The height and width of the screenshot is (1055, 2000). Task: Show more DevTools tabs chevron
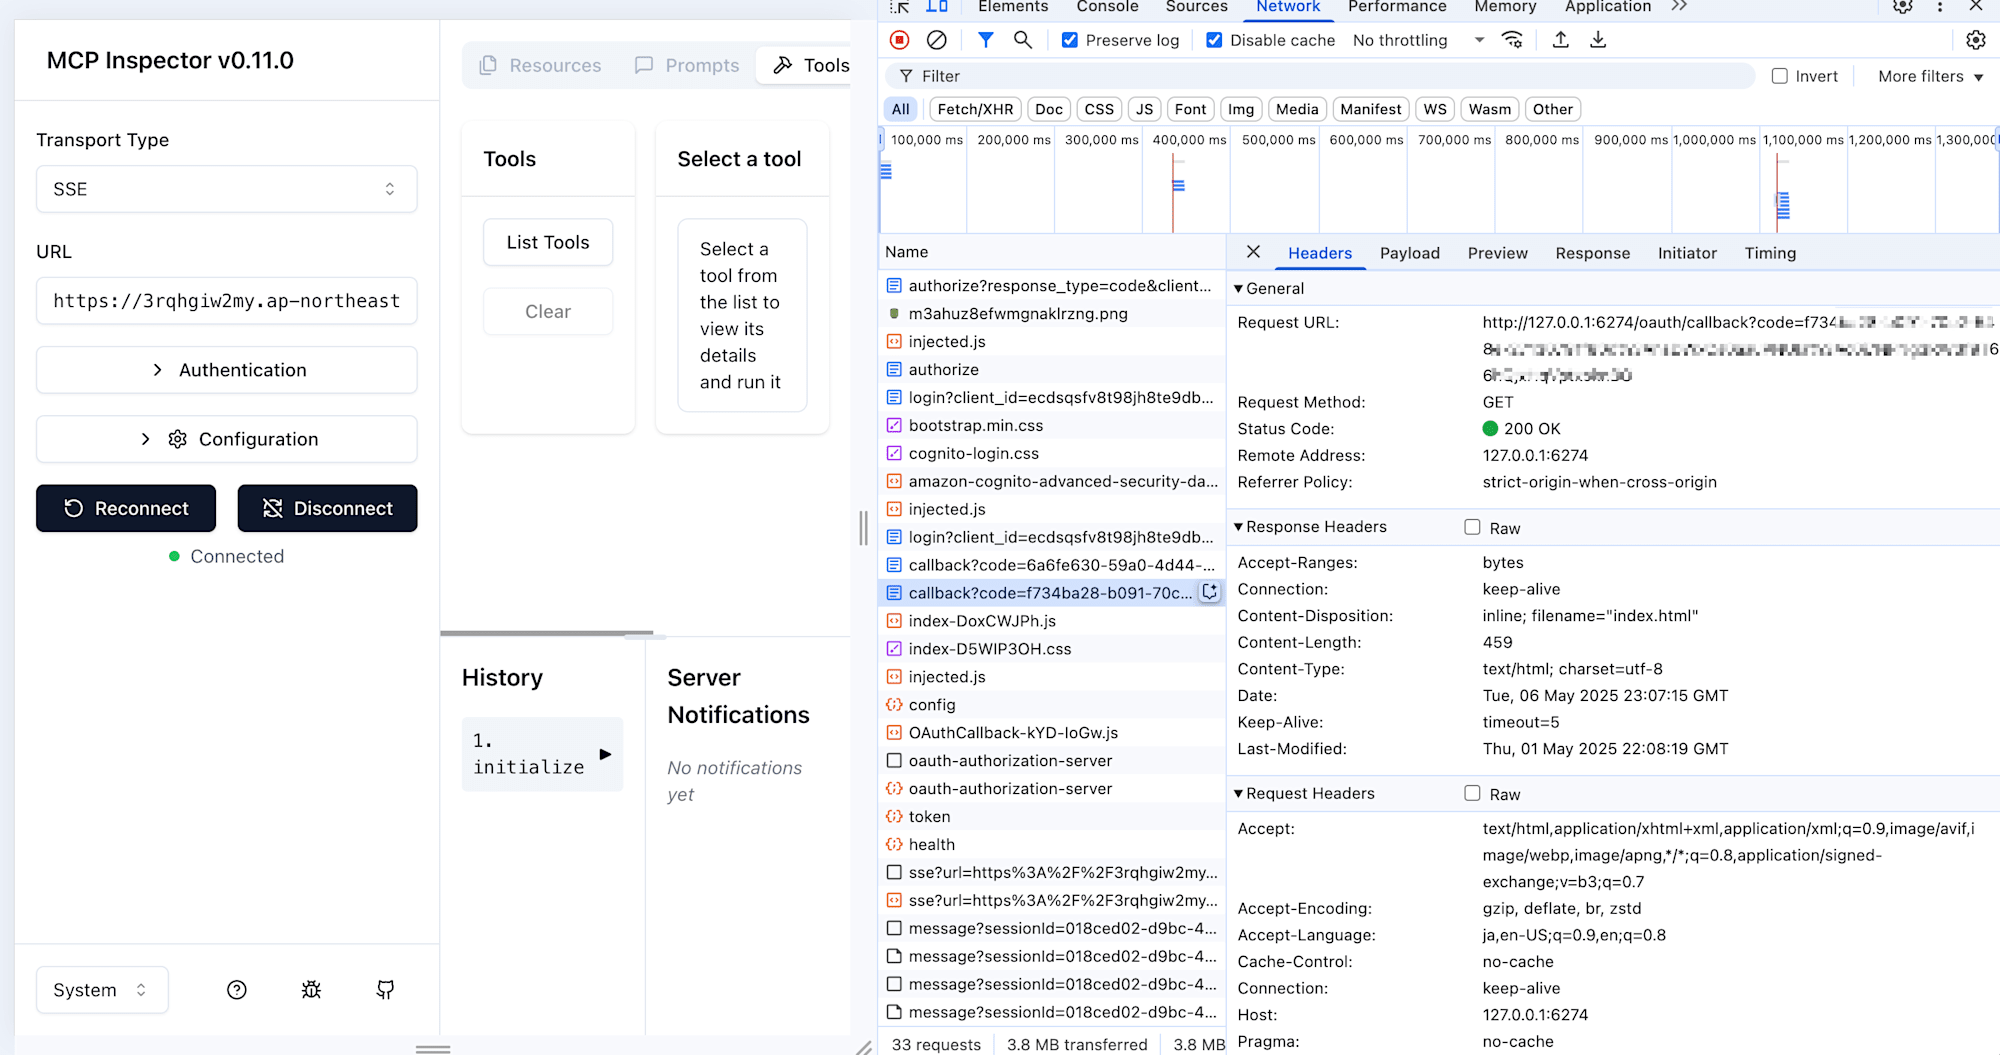(x=1679, y=6)
